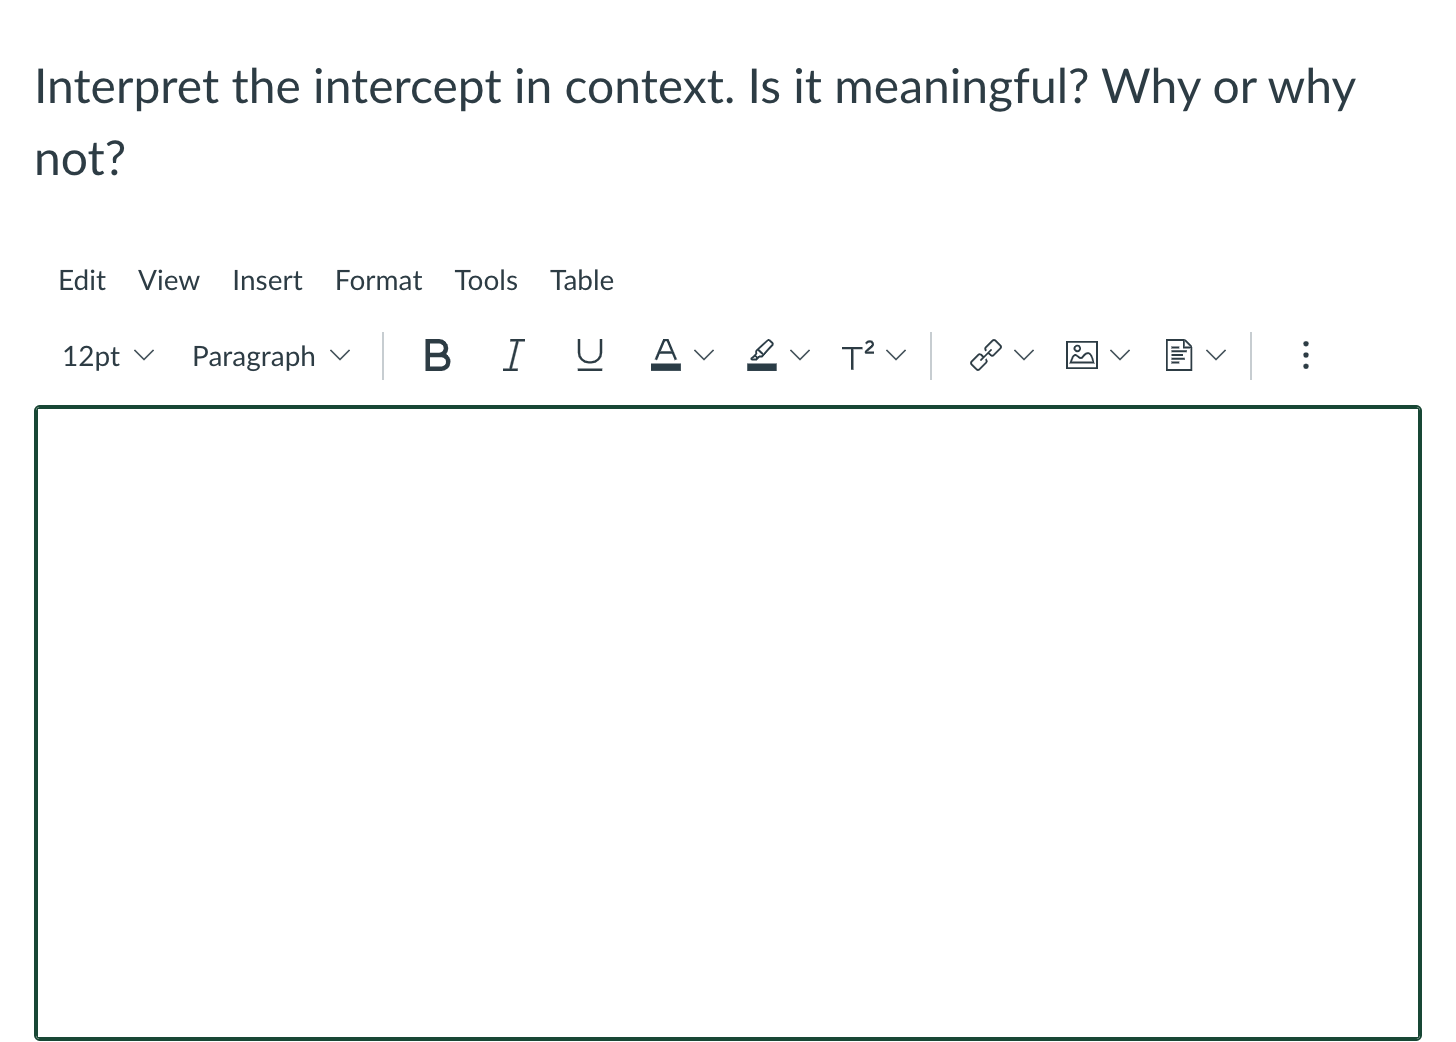Open the Format menu
This screenshot has width=1456, height=1042.
click(x=378, y=280)
